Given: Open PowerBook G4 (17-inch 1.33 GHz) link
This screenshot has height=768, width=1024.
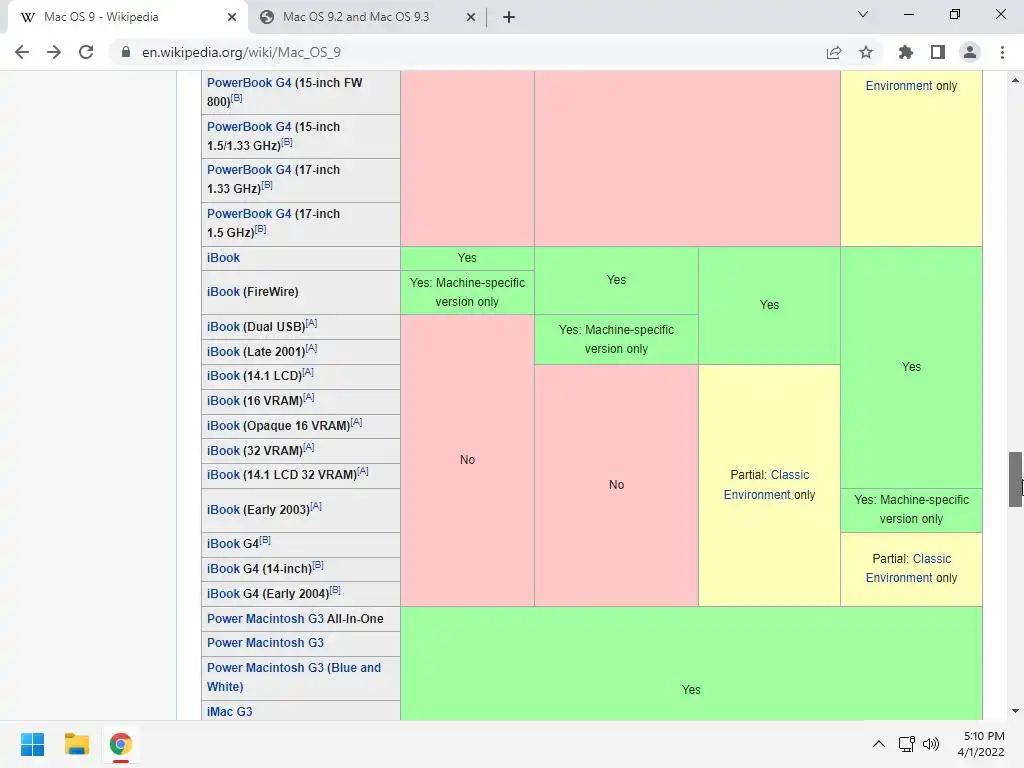Looking at the screenshot, I should click(x=249, y=170).
